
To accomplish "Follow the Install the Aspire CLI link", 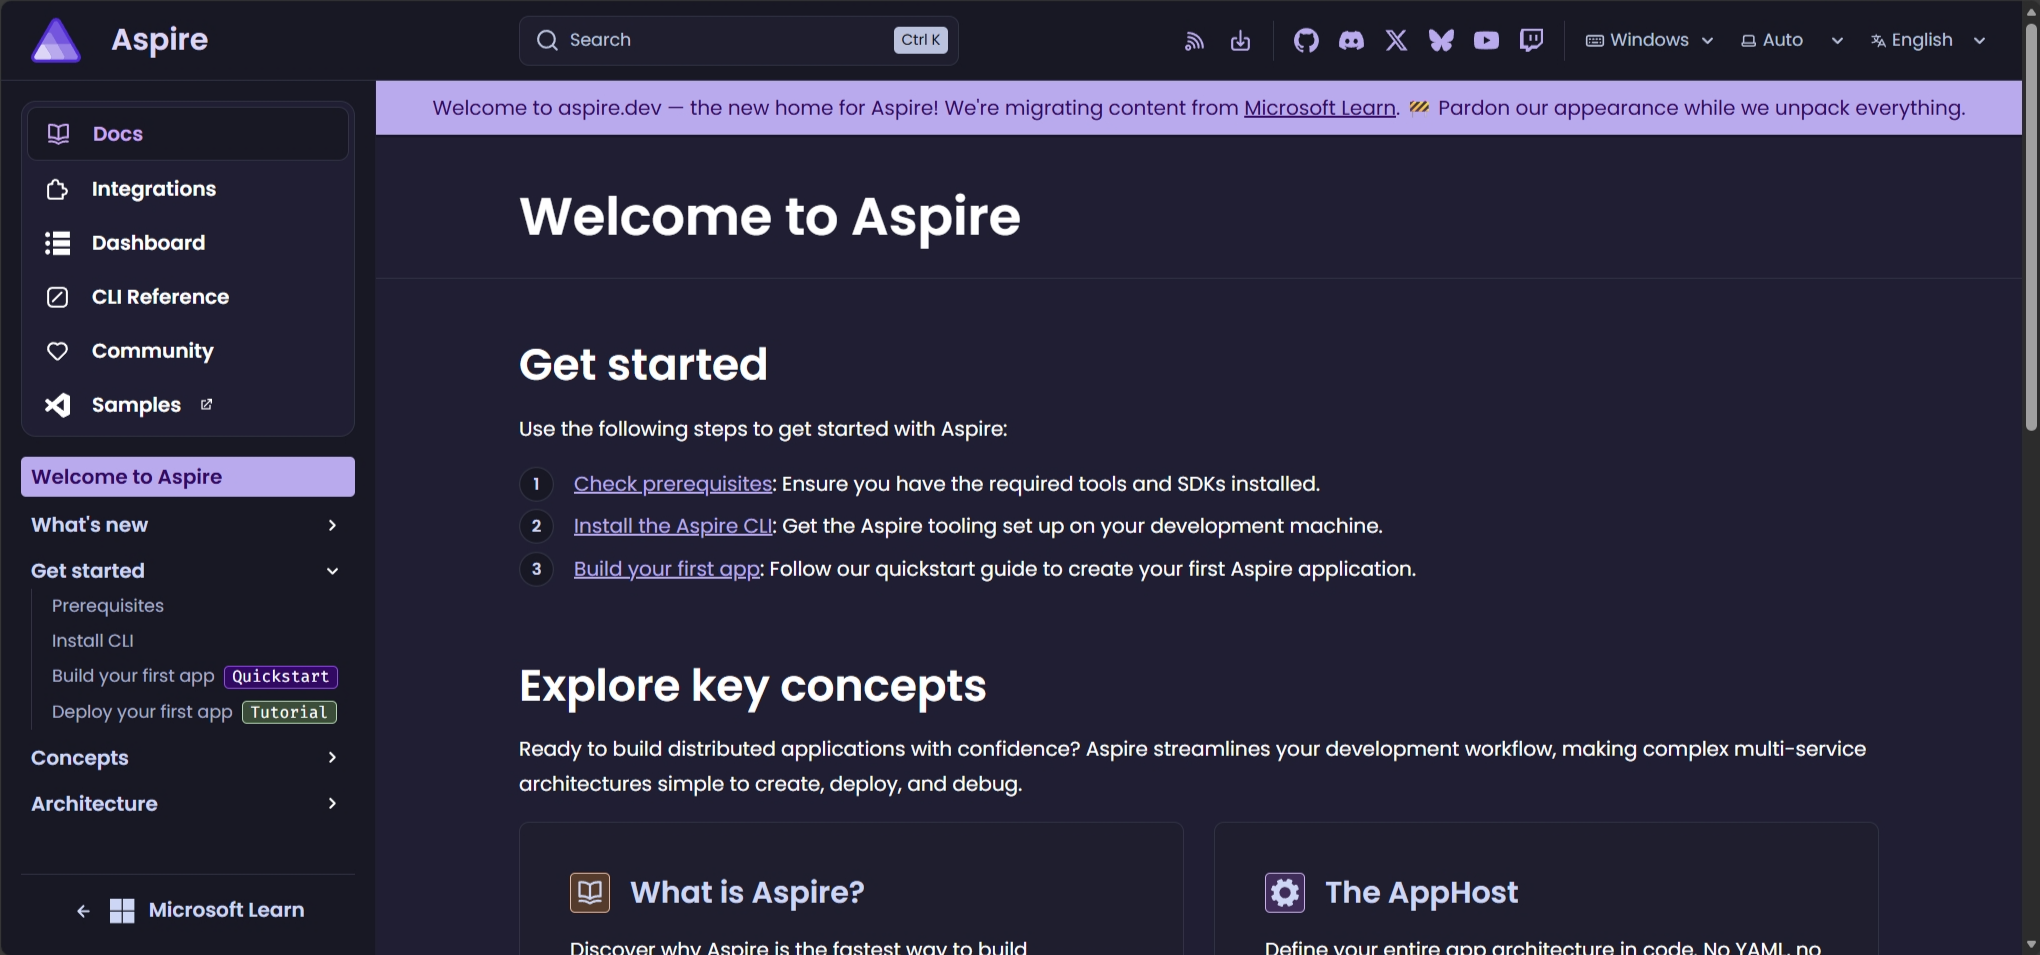I will (672, 526).
